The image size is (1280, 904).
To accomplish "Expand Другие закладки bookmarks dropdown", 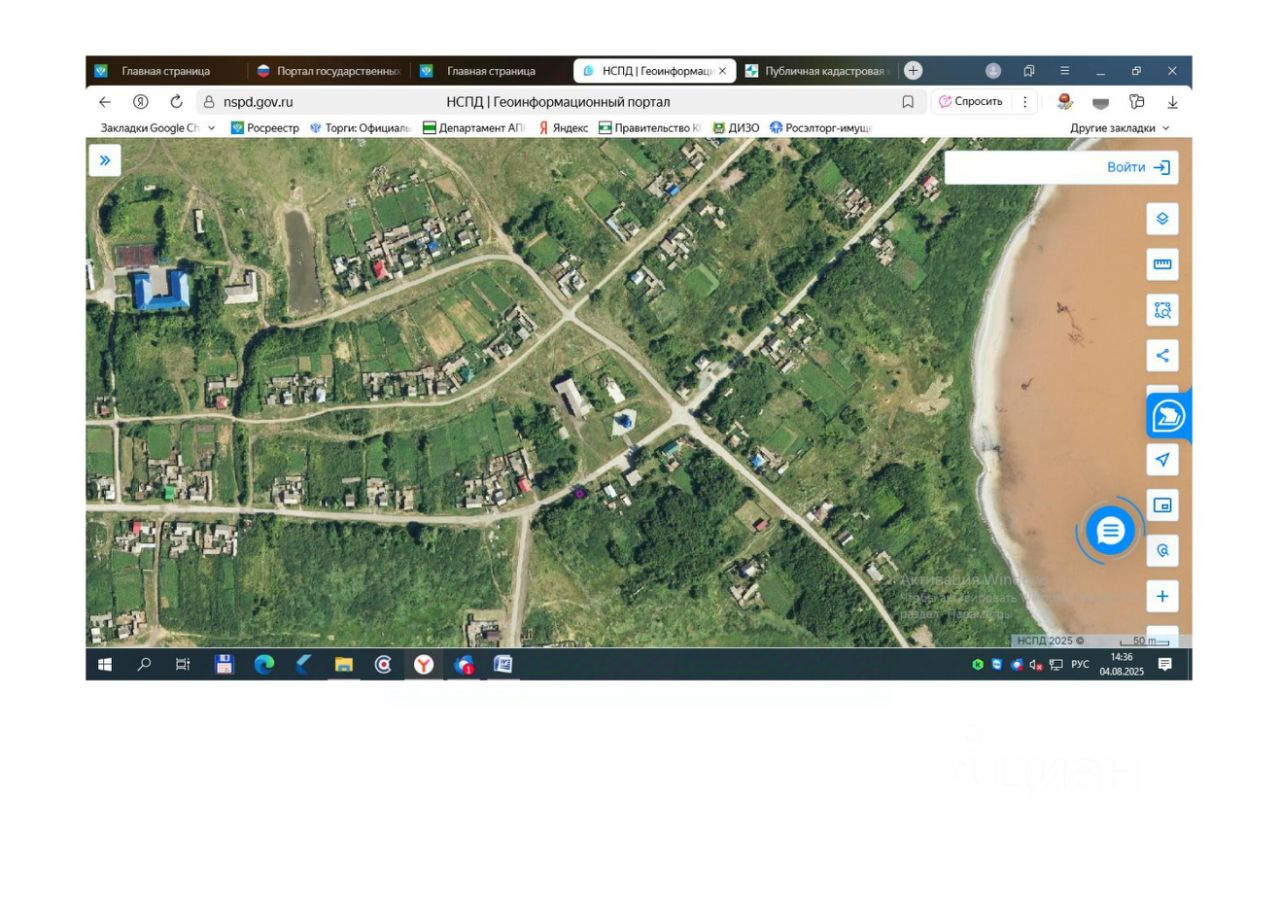I will (1119, 128).
